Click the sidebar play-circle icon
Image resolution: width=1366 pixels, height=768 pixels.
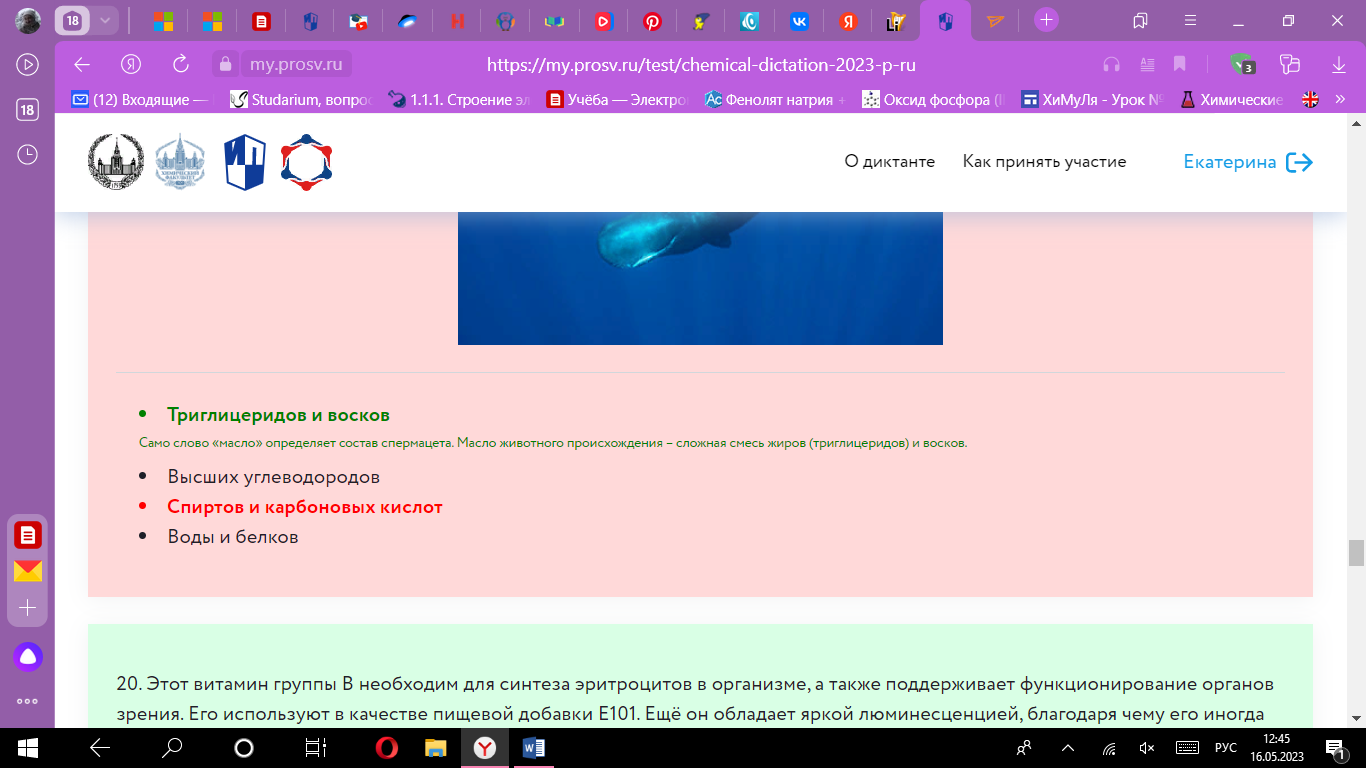(27, 64)
